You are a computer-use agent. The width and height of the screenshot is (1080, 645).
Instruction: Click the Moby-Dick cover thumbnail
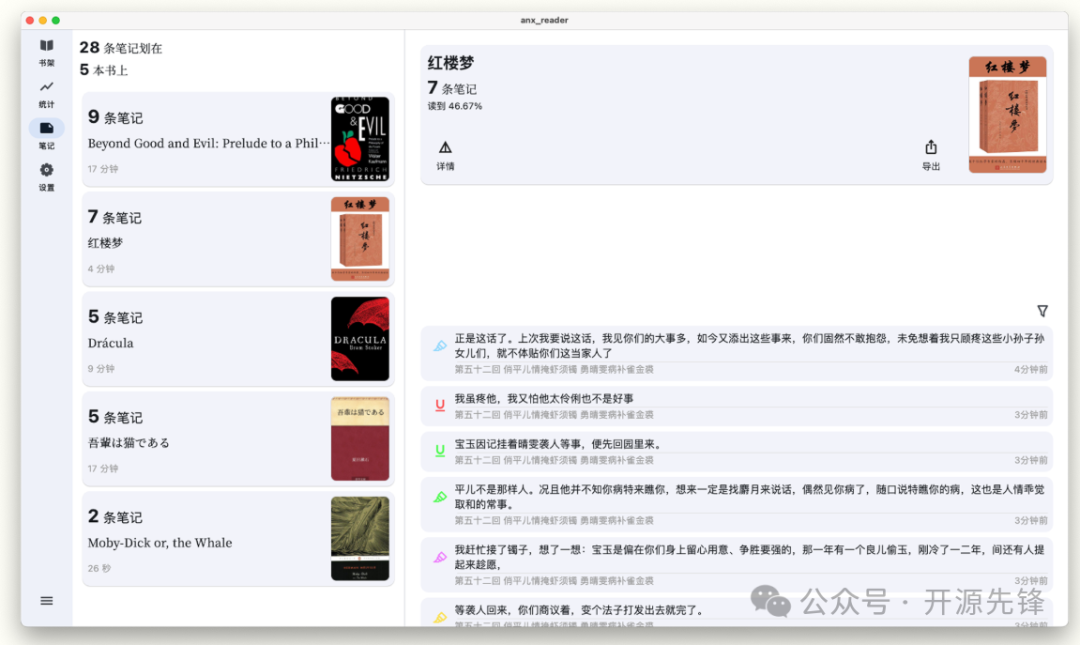360,539
